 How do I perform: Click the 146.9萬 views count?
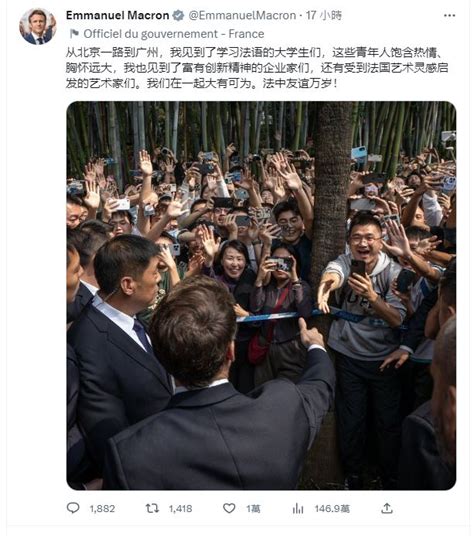click(332, 509)
